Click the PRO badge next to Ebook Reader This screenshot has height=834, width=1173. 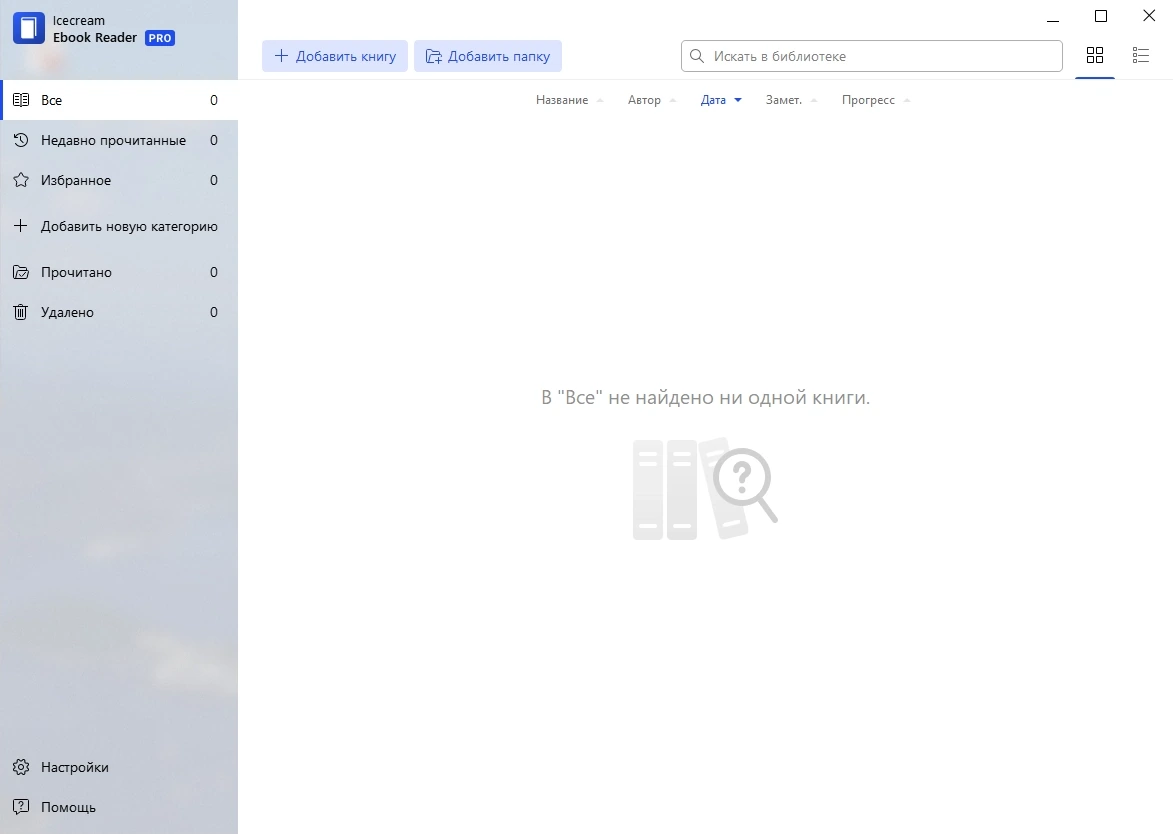pos(159,38)
